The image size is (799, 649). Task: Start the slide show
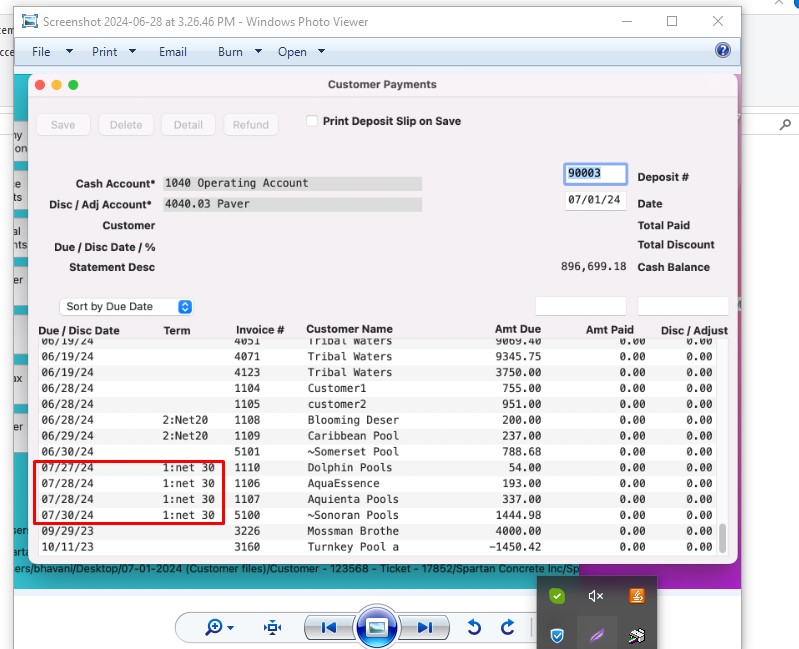[376, 627]
